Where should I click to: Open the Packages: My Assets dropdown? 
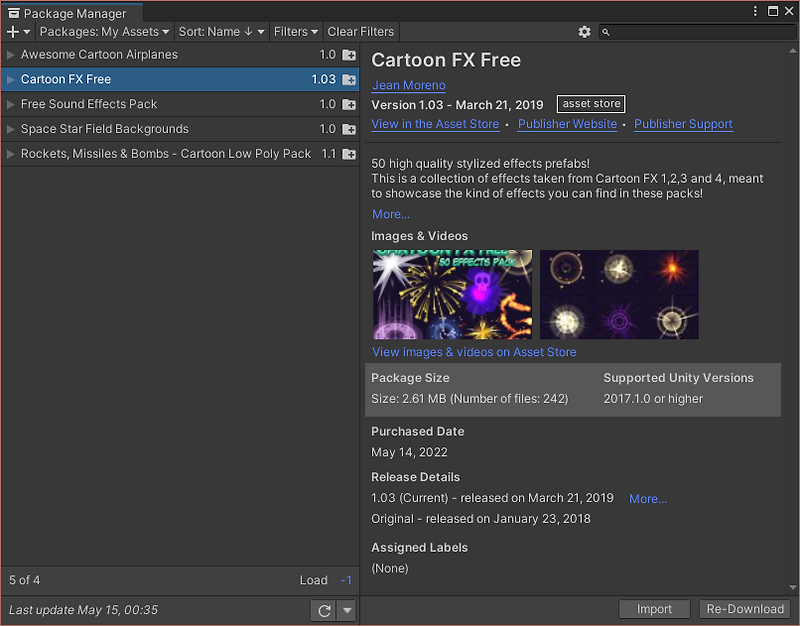(x=104, y=32)
